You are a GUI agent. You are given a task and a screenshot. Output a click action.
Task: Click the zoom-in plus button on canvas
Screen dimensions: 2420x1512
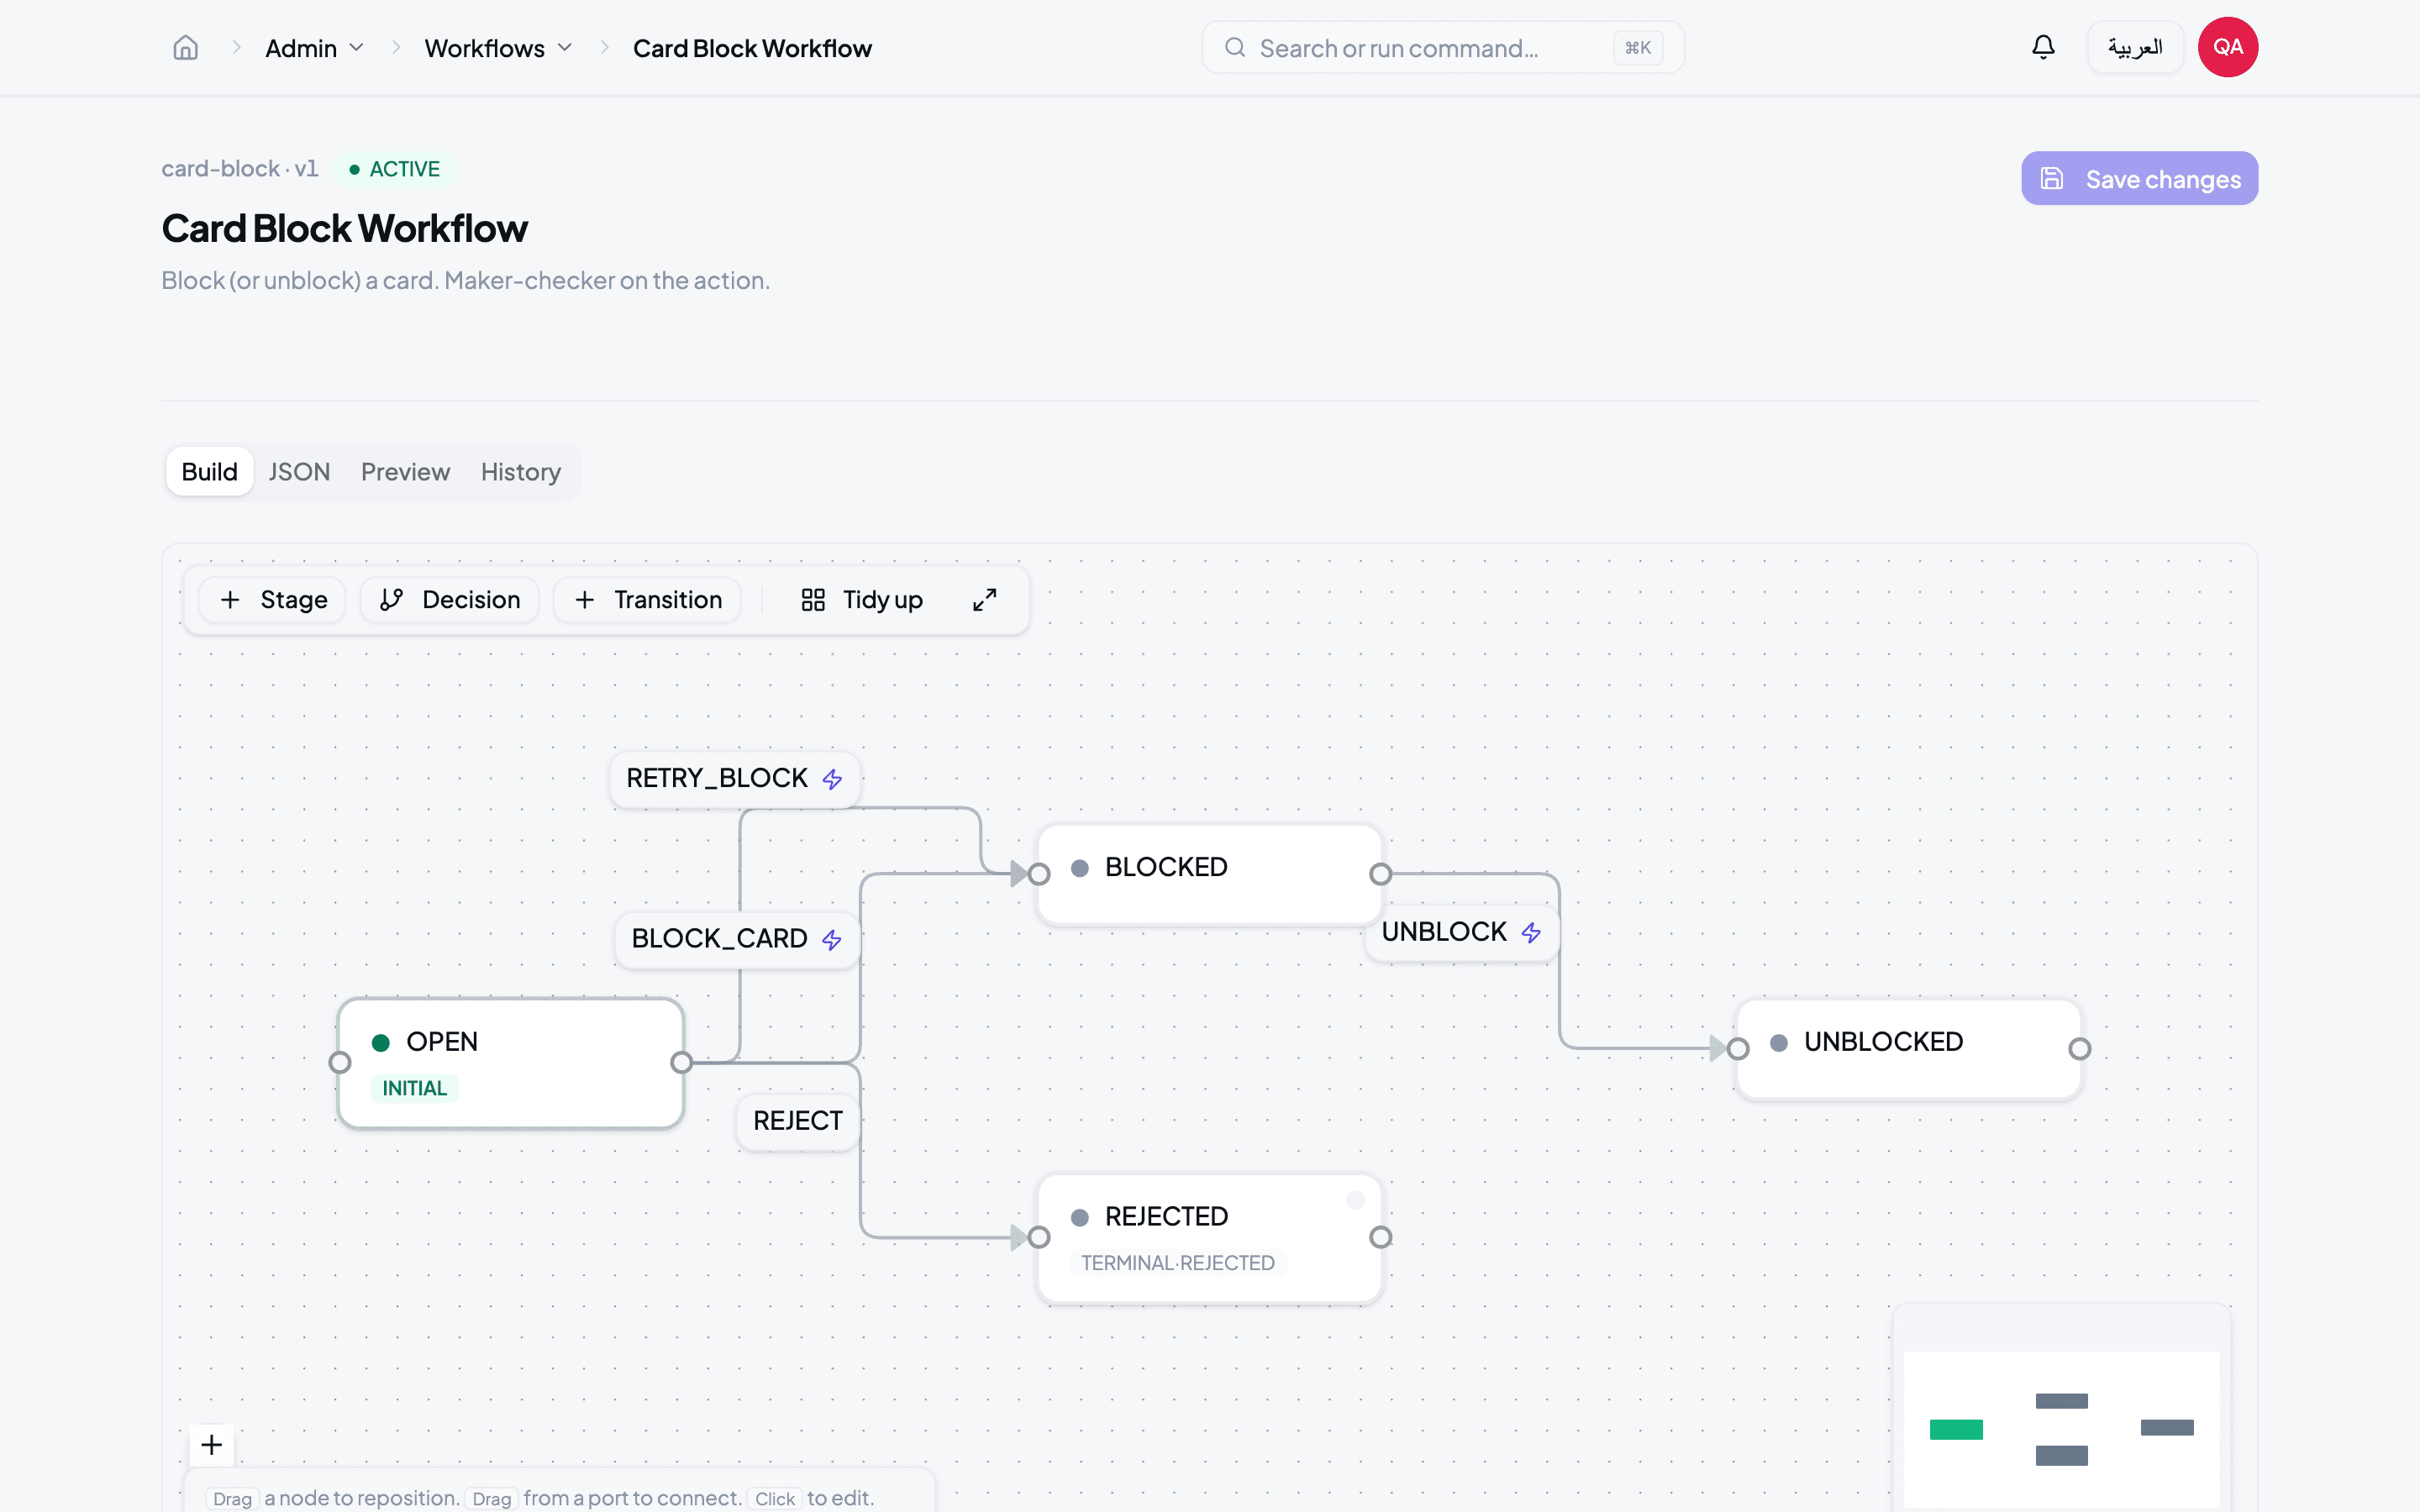tap(211, 1445)
